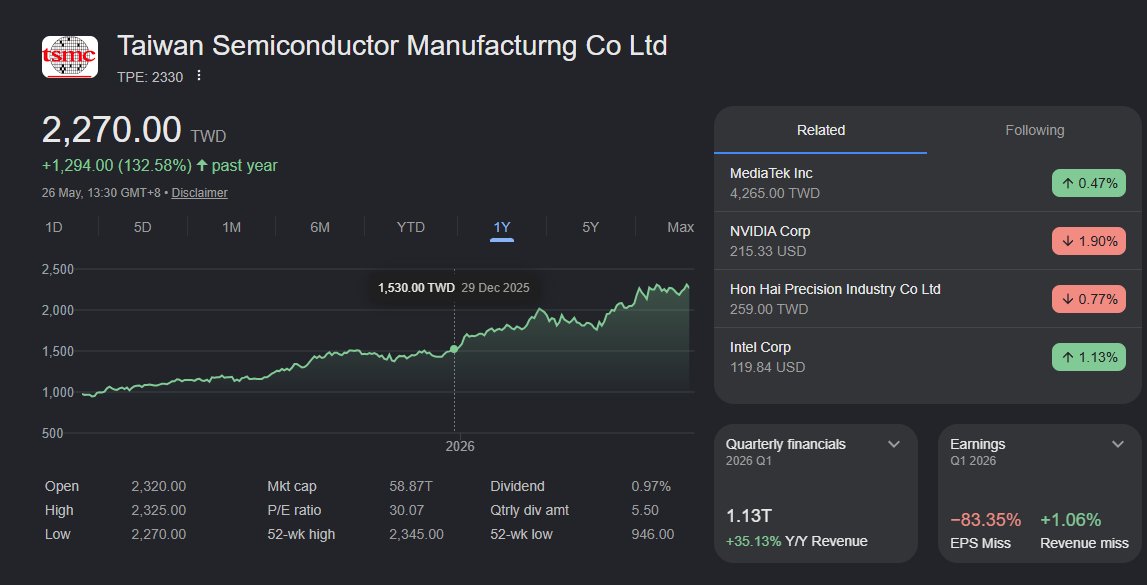Screen dimensions: 1147x585
Task: Click the company name heading
Action: coord(392,46)
